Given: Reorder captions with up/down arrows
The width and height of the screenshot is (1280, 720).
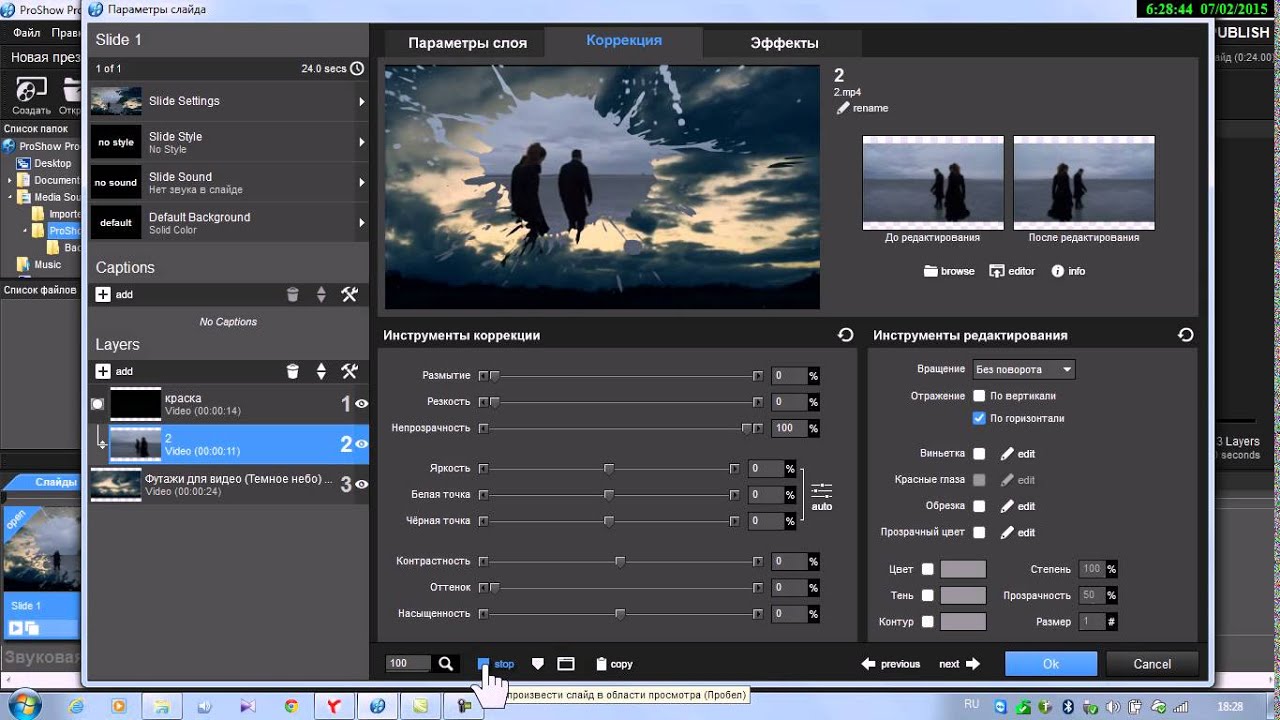Looking at the screenshot, I should coord(321,295).
